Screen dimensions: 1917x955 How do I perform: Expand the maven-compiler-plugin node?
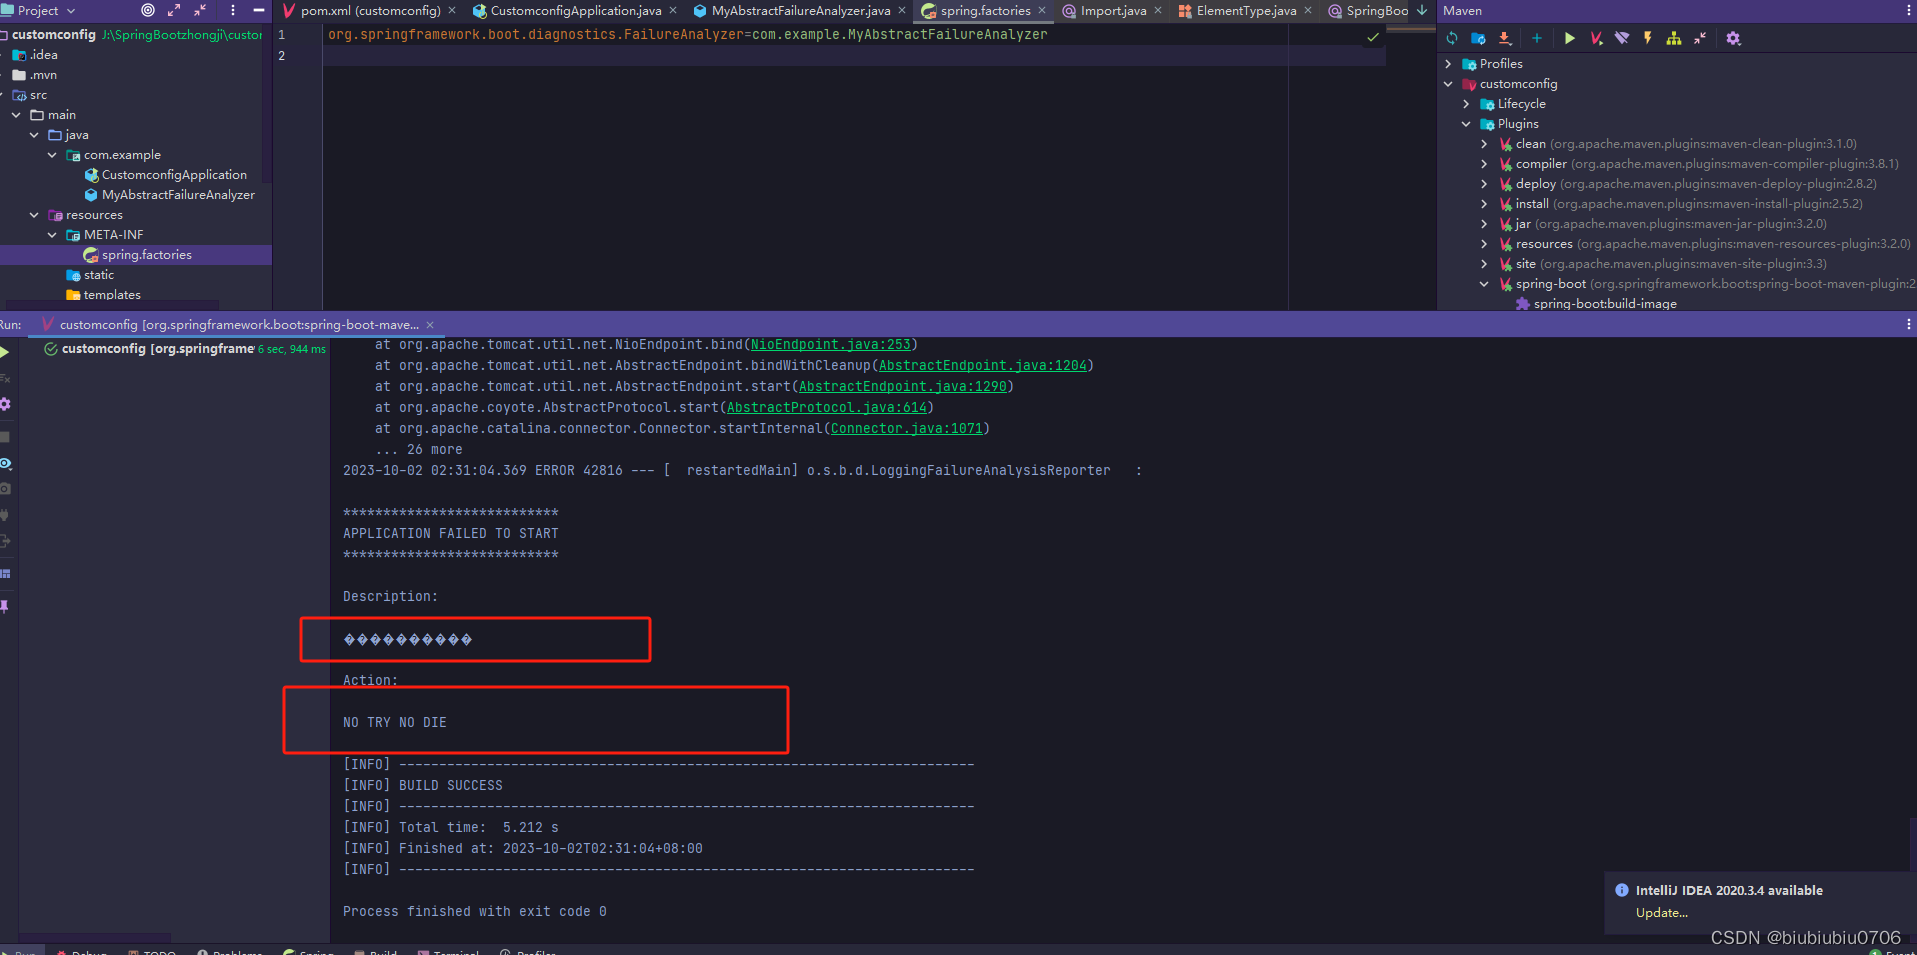coord(1483,163)
